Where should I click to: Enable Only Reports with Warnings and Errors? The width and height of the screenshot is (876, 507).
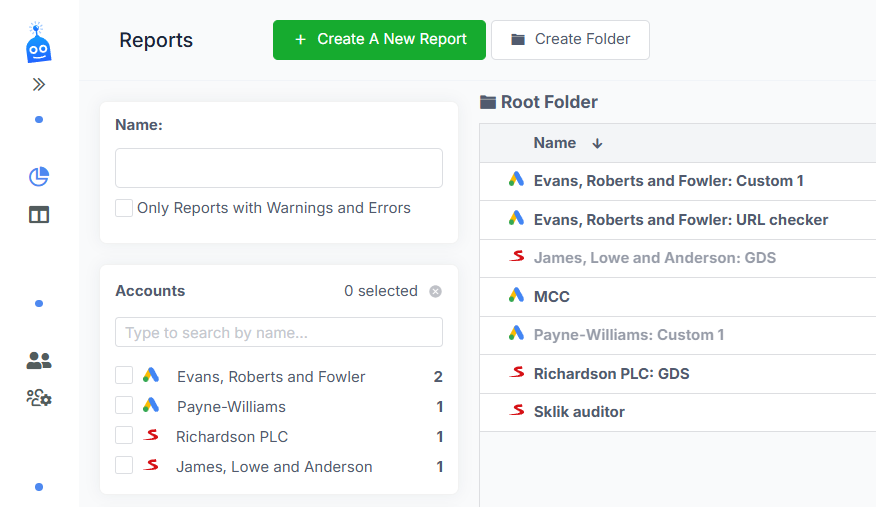pos(124,208)
